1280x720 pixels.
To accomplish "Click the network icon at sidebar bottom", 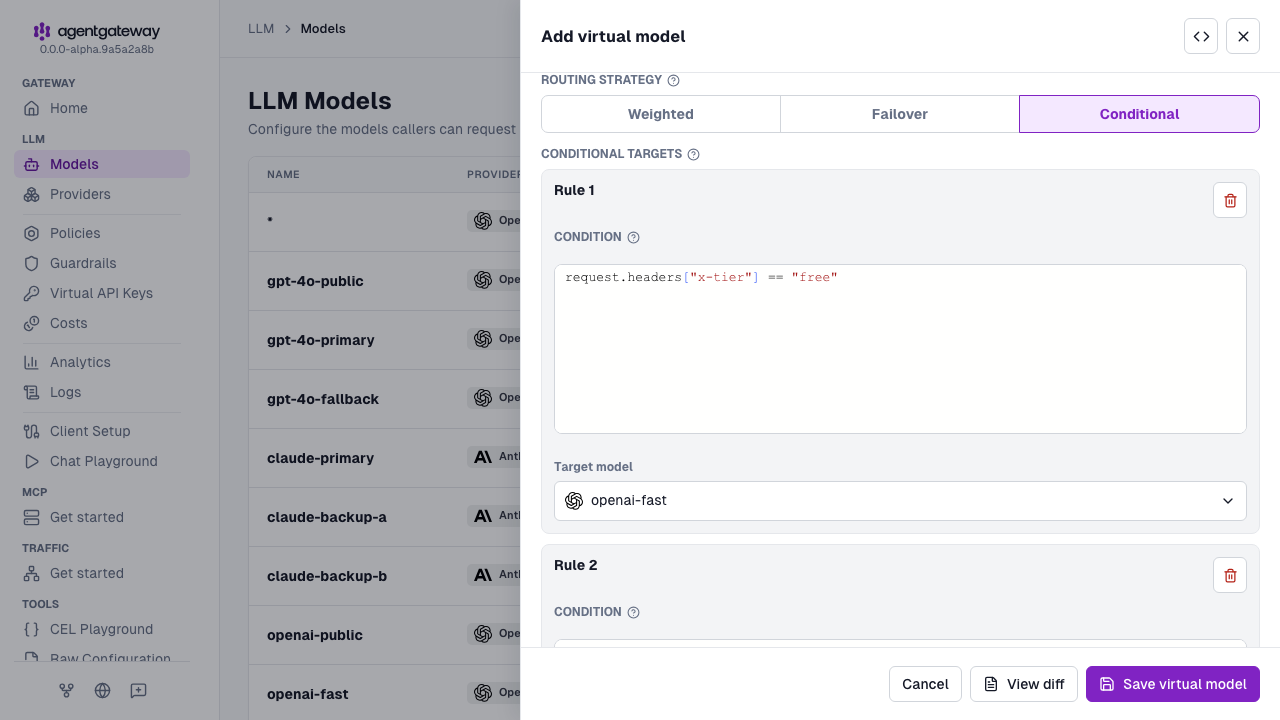I will pos(66,690).
